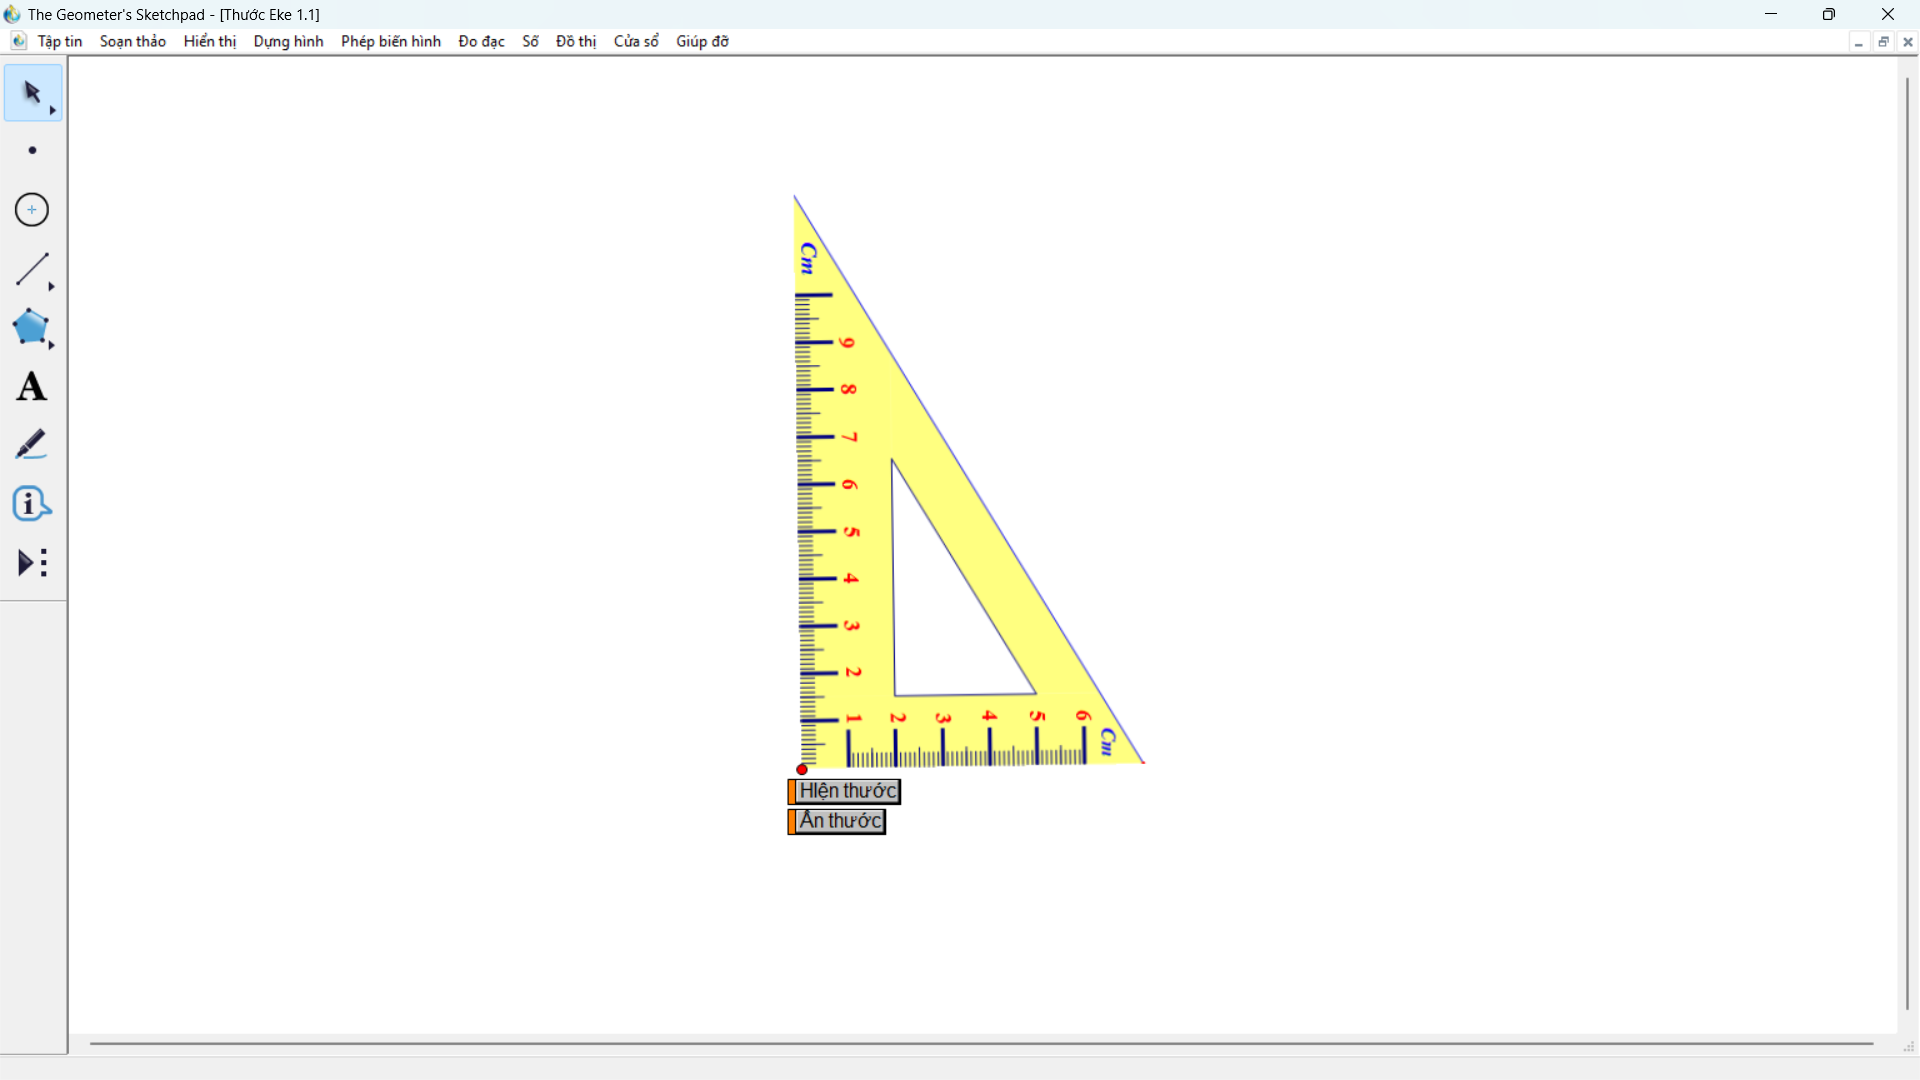Viewport: 1920px width, 1080px height.
Task: Select the Information tool
Action: [x=31, y=503]
